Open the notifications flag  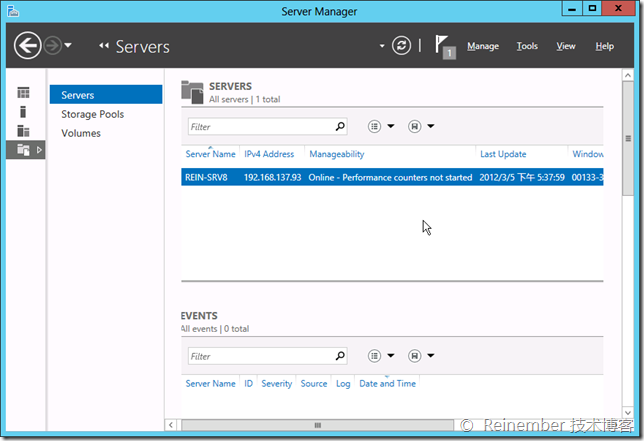point(444,46)
